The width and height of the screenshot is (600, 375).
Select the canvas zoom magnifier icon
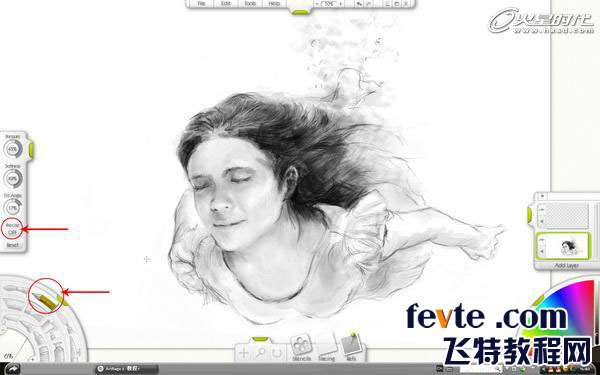[260, 353]
